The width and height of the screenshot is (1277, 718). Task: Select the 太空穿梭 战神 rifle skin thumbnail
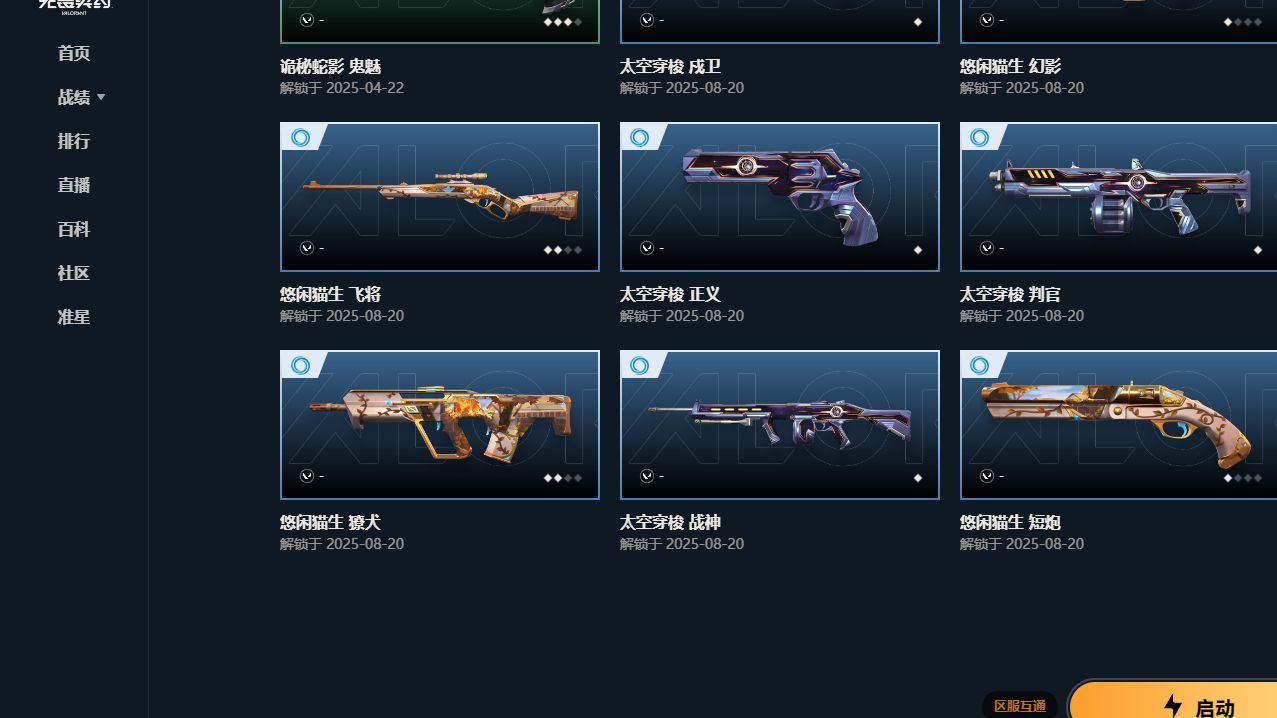click(780, 425)
